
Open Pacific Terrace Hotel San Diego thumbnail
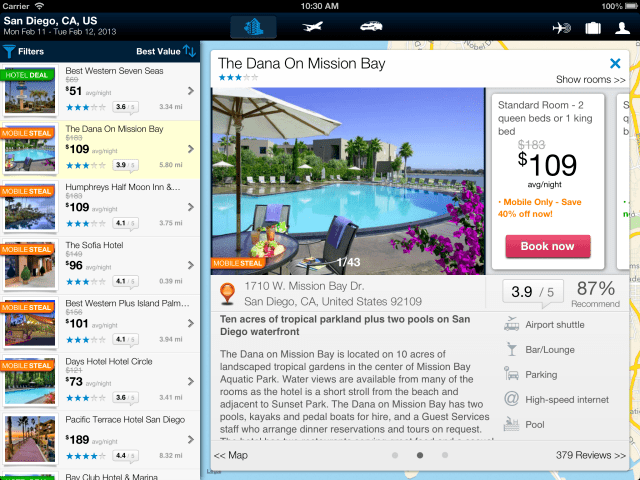pyautogui.click(x=30, y=439)
